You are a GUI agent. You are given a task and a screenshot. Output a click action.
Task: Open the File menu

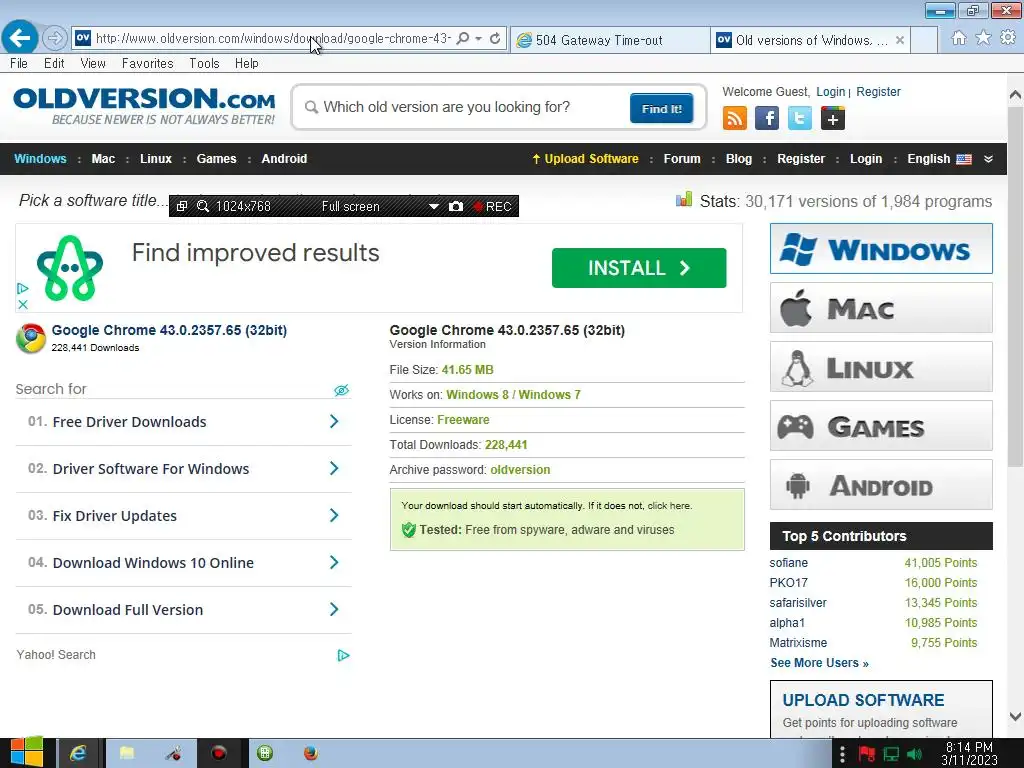pos(19,63)
